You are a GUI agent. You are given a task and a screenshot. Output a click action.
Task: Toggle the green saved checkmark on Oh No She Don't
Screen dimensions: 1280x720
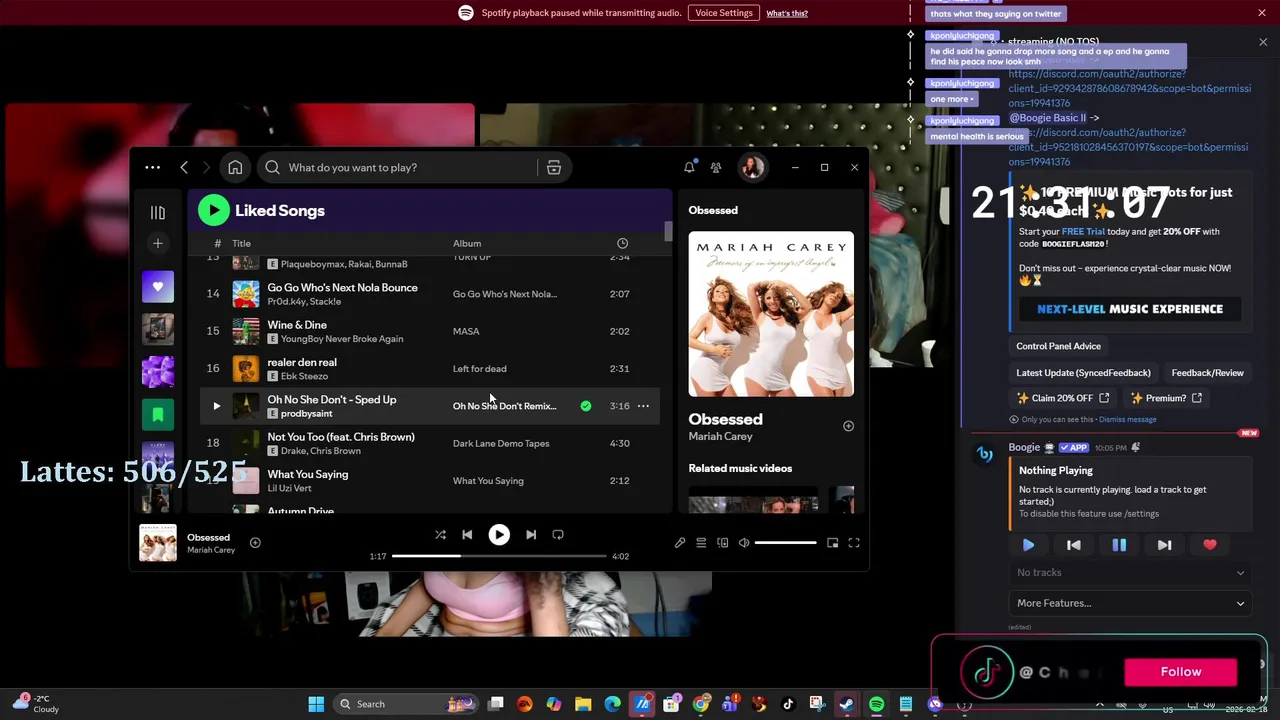pyautogui.click(x=586, y=406)
